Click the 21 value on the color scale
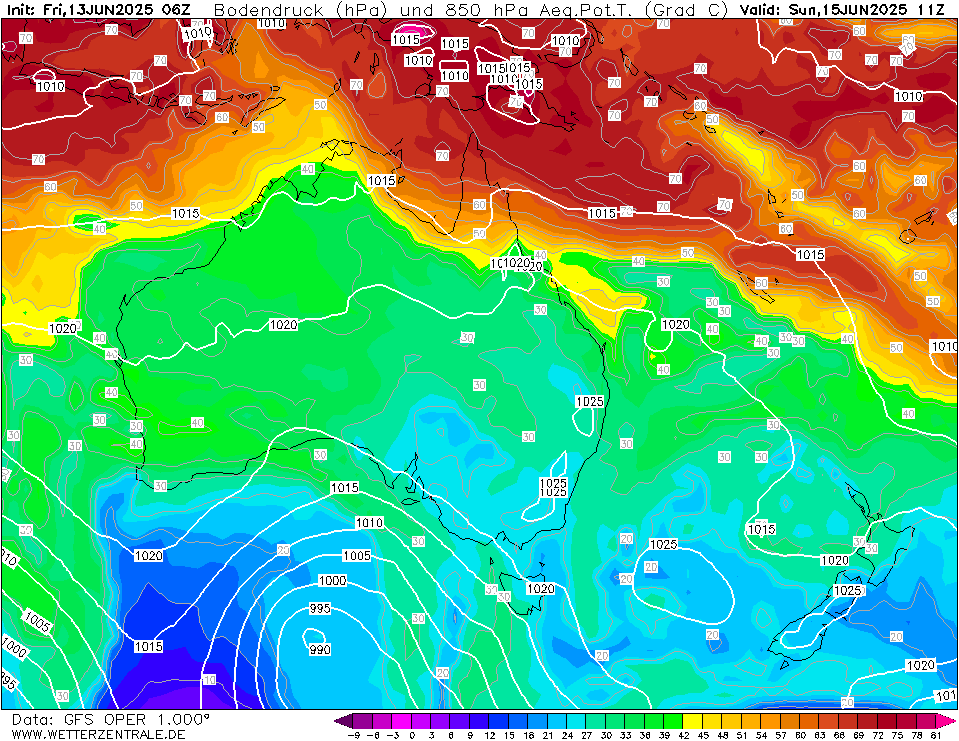This screenshot has height=741, width=959. pos(548,735)
